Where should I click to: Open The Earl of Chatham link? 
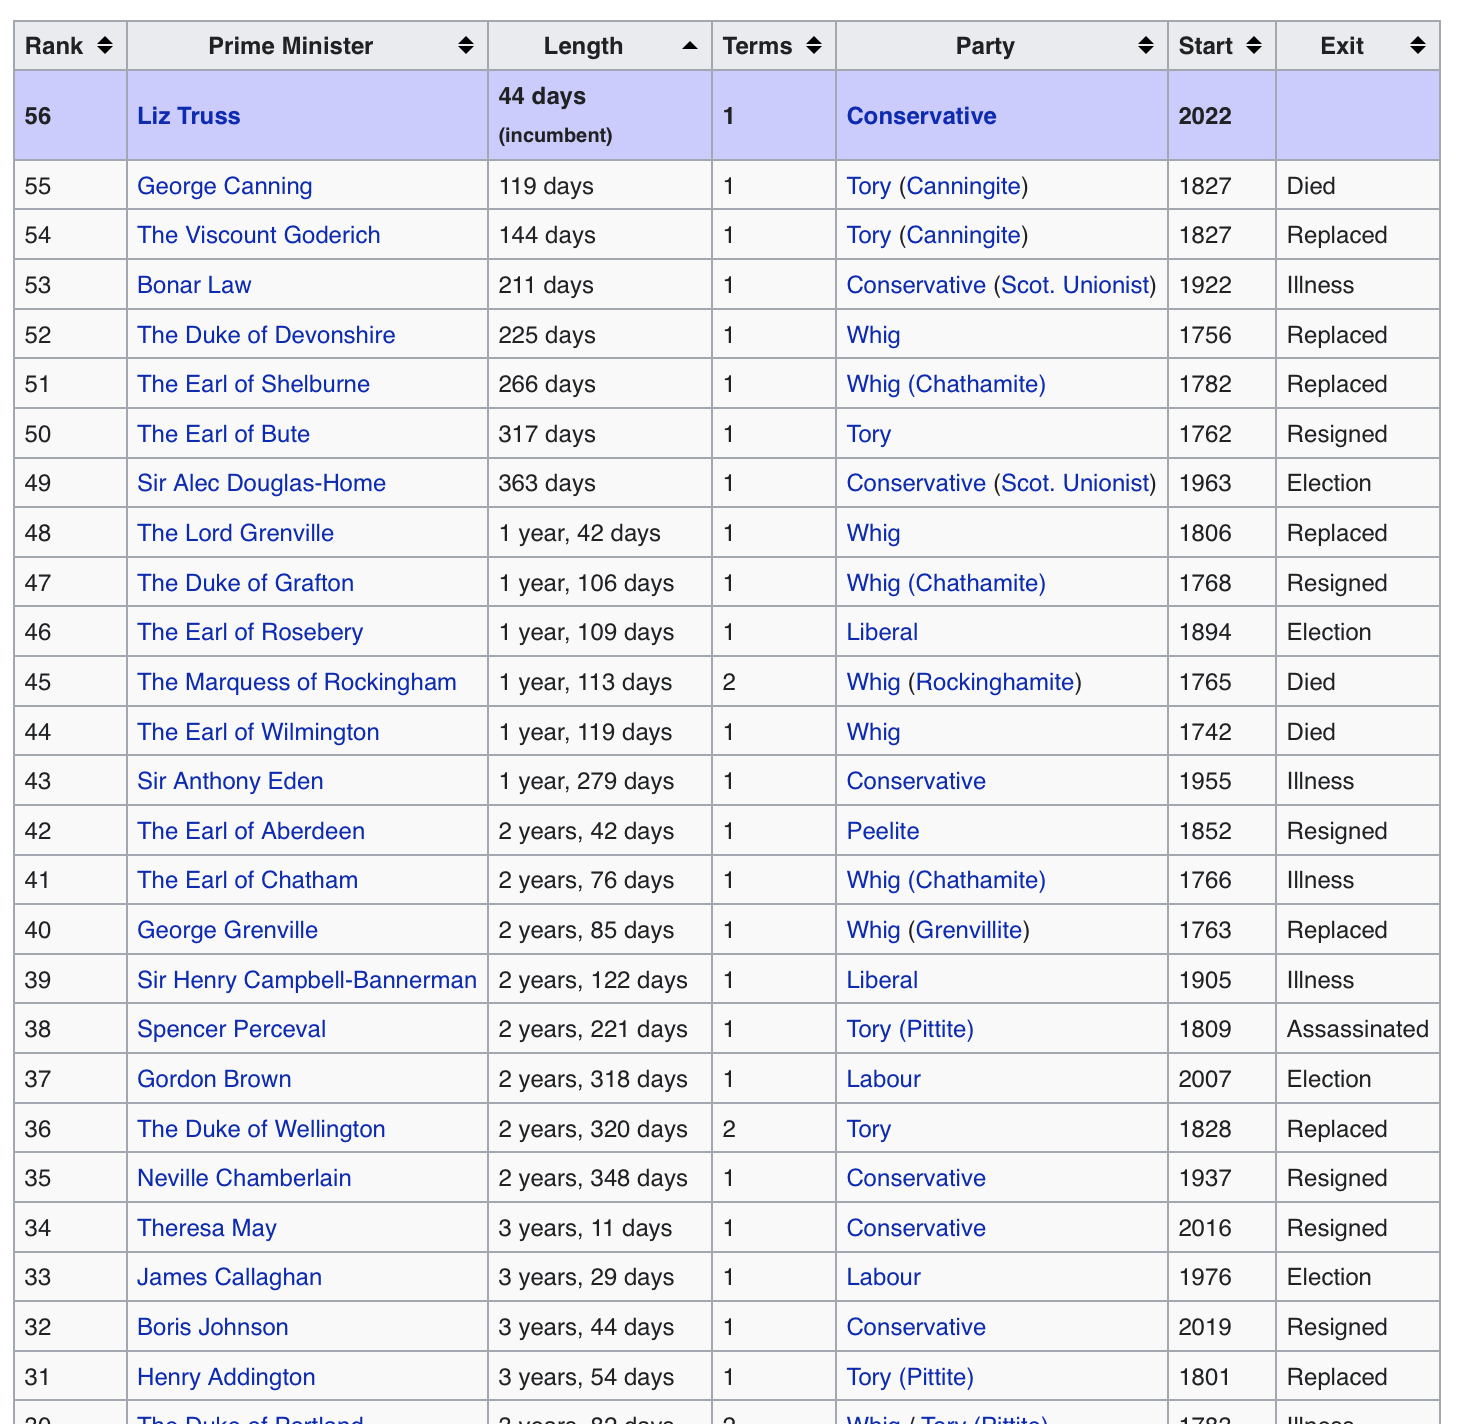click(248, 880)
